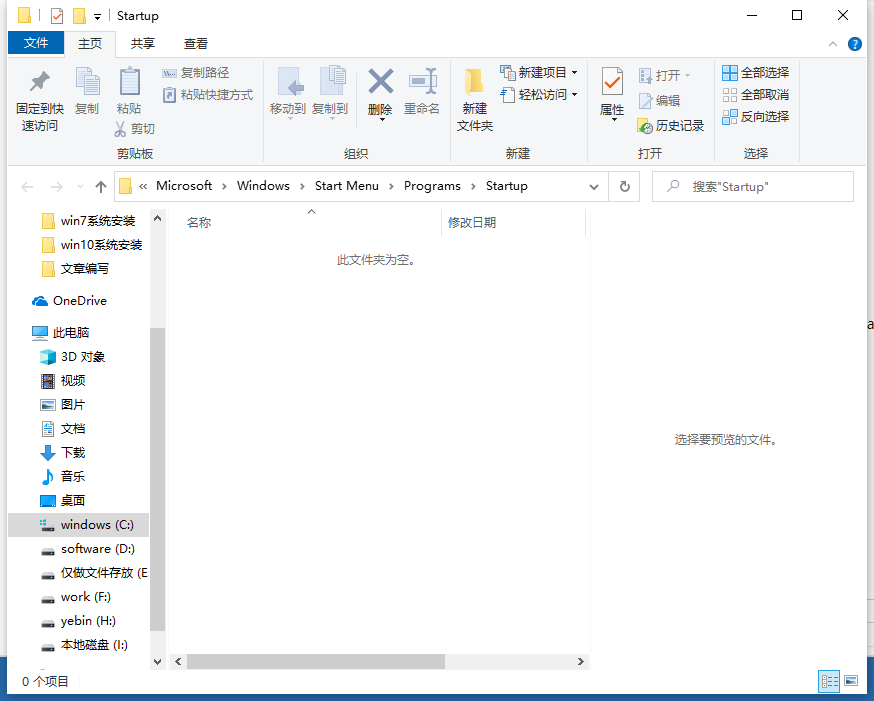874x701 pixels.
Task: Open Easy access (轻松访问) dropdown
Action: pos(538,95)
